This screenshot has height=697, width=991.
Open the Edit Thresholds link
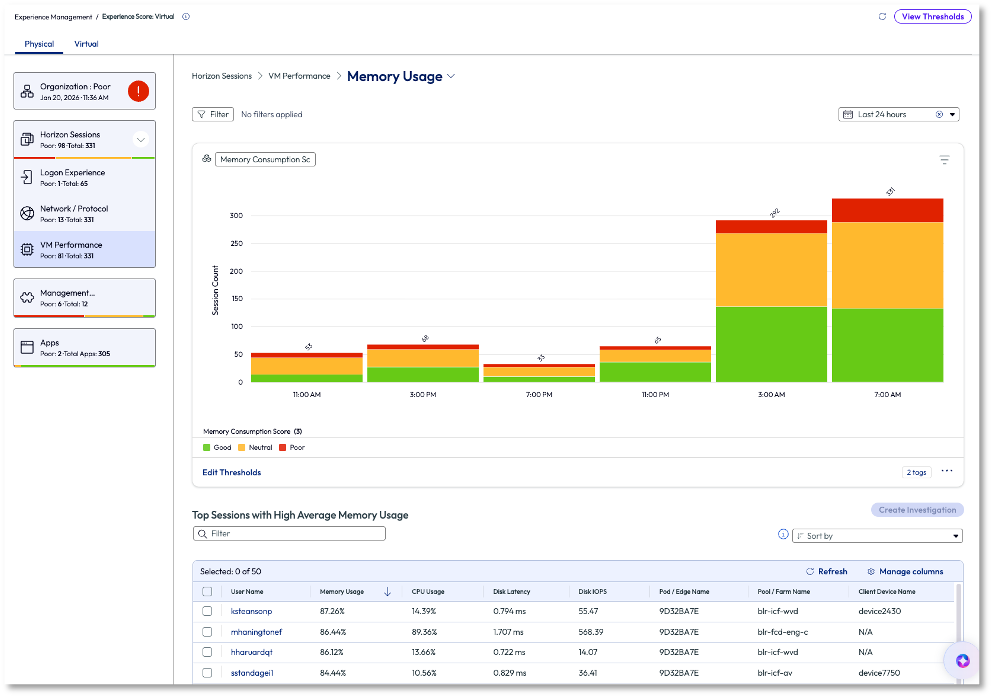231,472
